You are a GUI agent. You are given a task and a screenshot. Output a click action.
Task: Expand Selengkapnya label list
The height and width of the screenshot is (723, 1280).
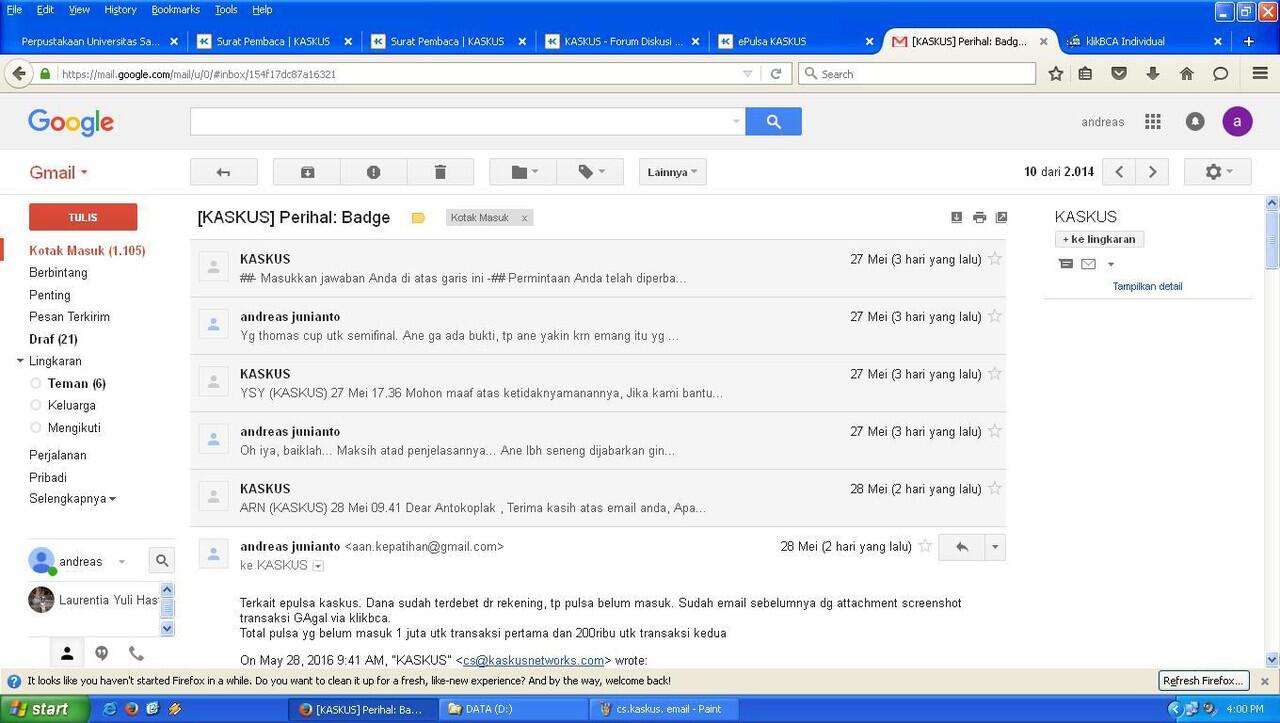(72, 498)
